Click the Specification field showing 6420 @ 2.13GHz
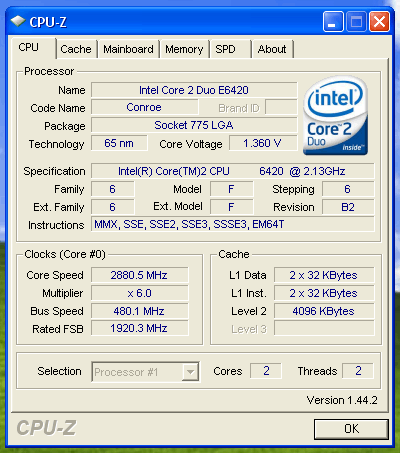 tap(232, 171)
